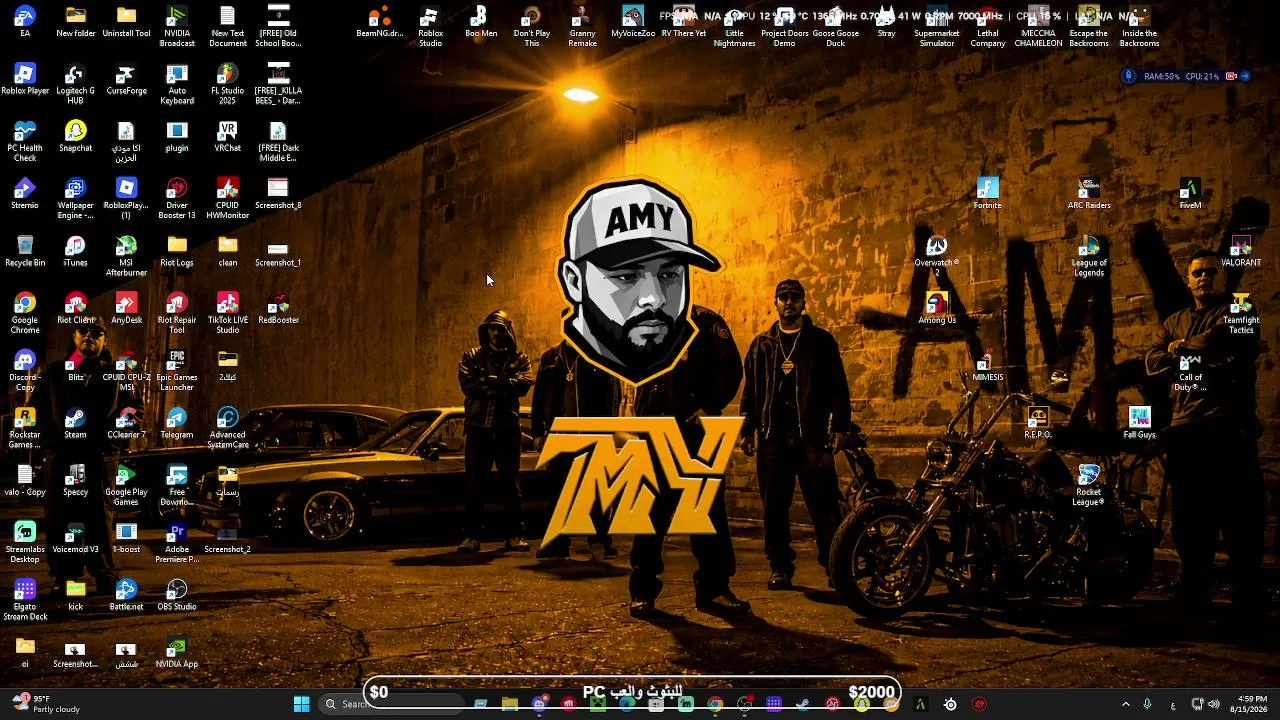Screen dimensions: 1280x720
Task: Open the volume control in system tray
Action: 1214,704
